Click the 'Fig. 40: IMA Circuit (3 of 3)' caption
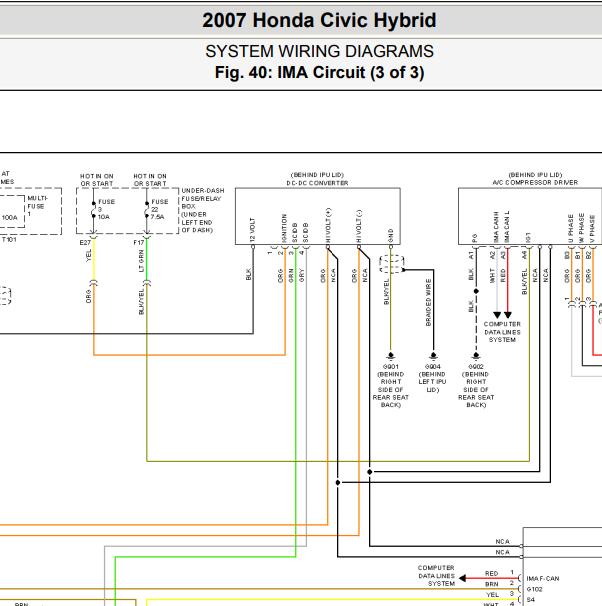Viewport: 602px width, 606px height. (x=319, y=73)
